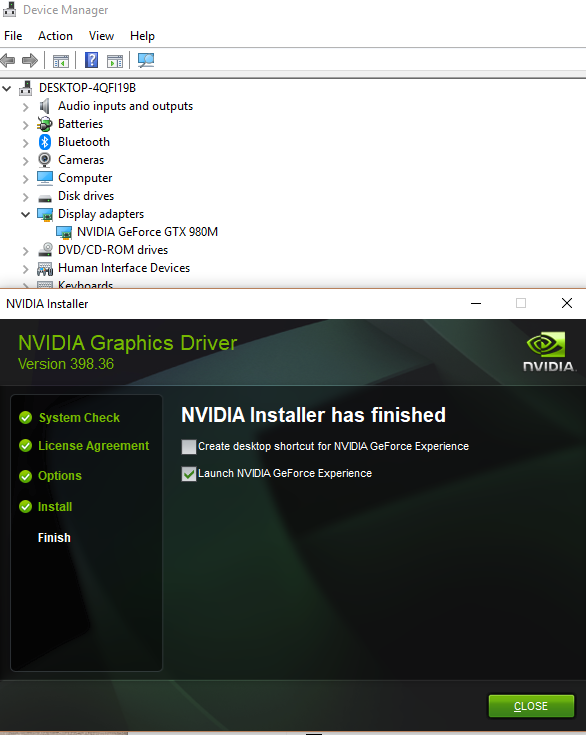
Task: Open the Help question mark toolbar icon
Action: (x=91, y=60)
